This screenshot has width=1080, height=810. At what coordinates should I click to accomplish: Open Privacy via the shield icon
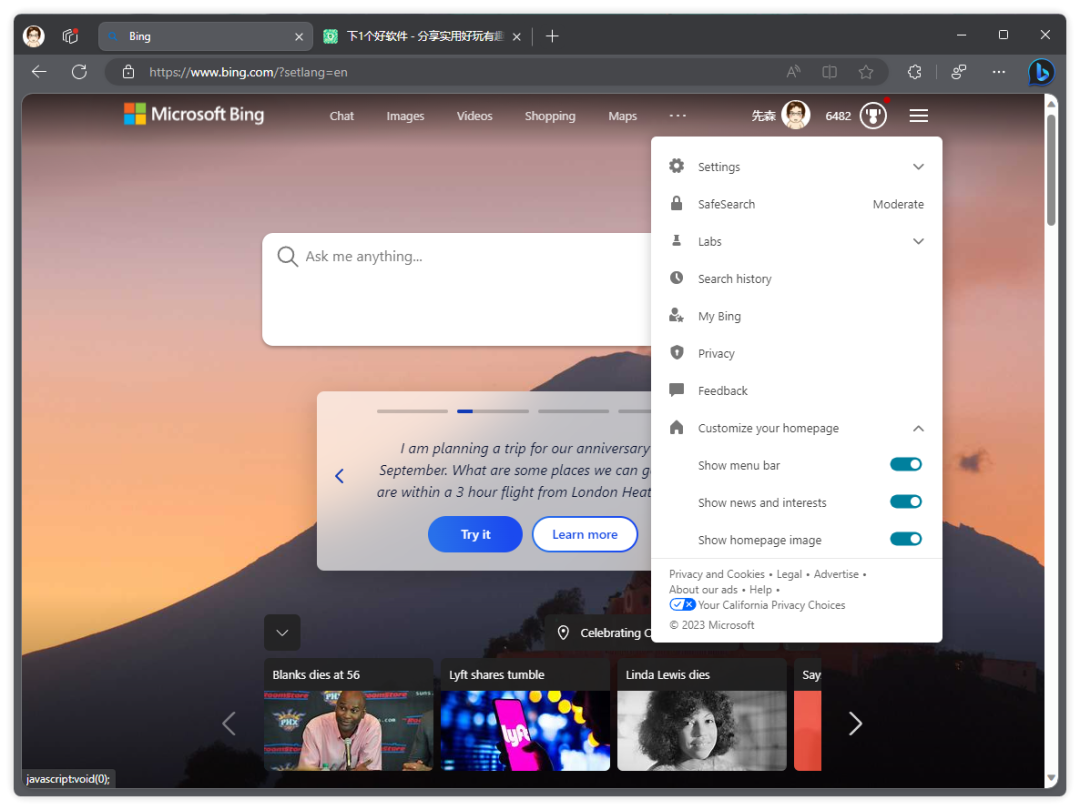click(676, 353)
